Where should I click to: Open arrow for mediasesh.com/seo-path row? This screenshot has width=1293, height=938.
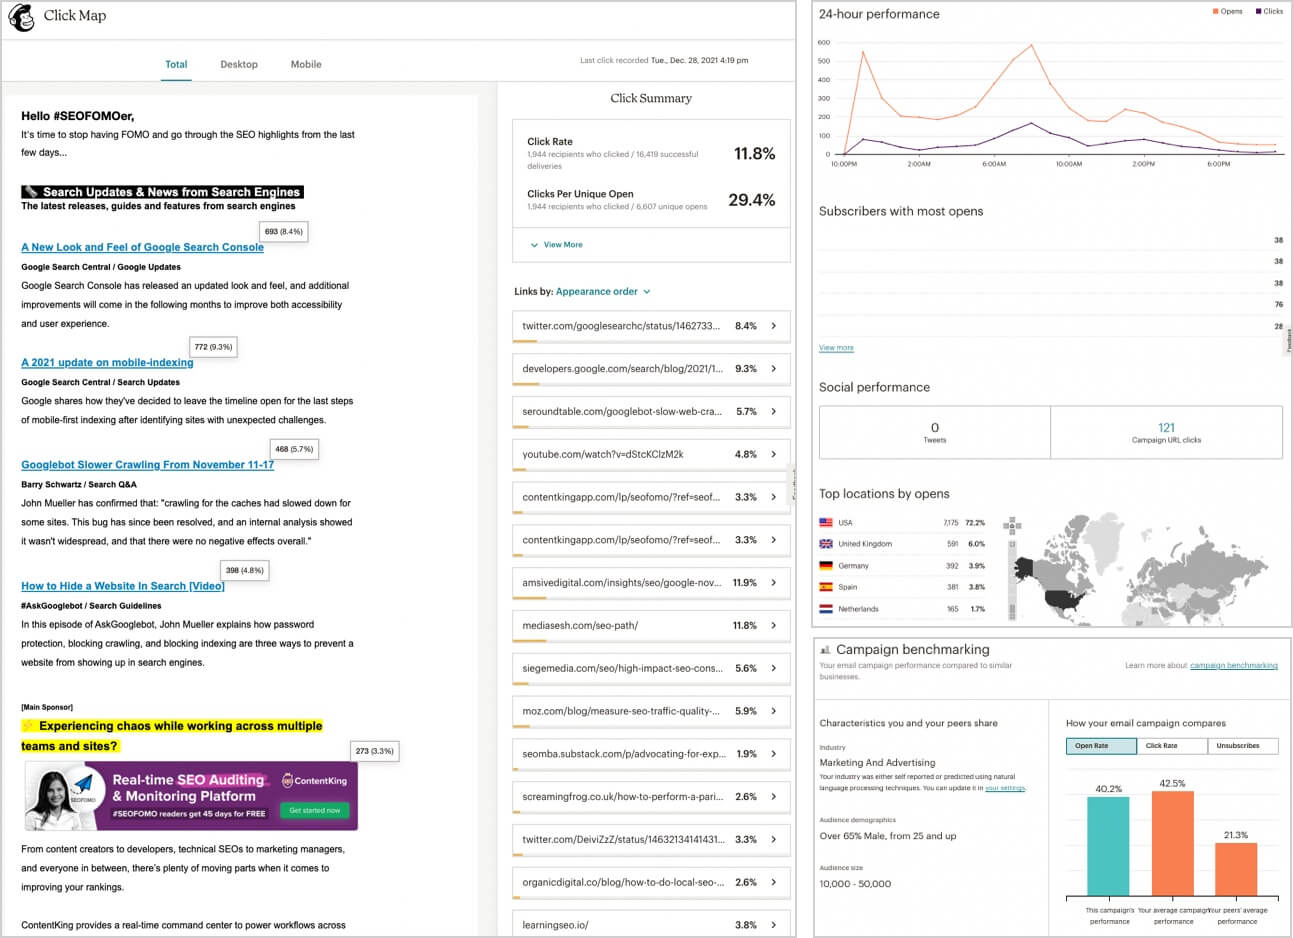click(x=774, y=625)
